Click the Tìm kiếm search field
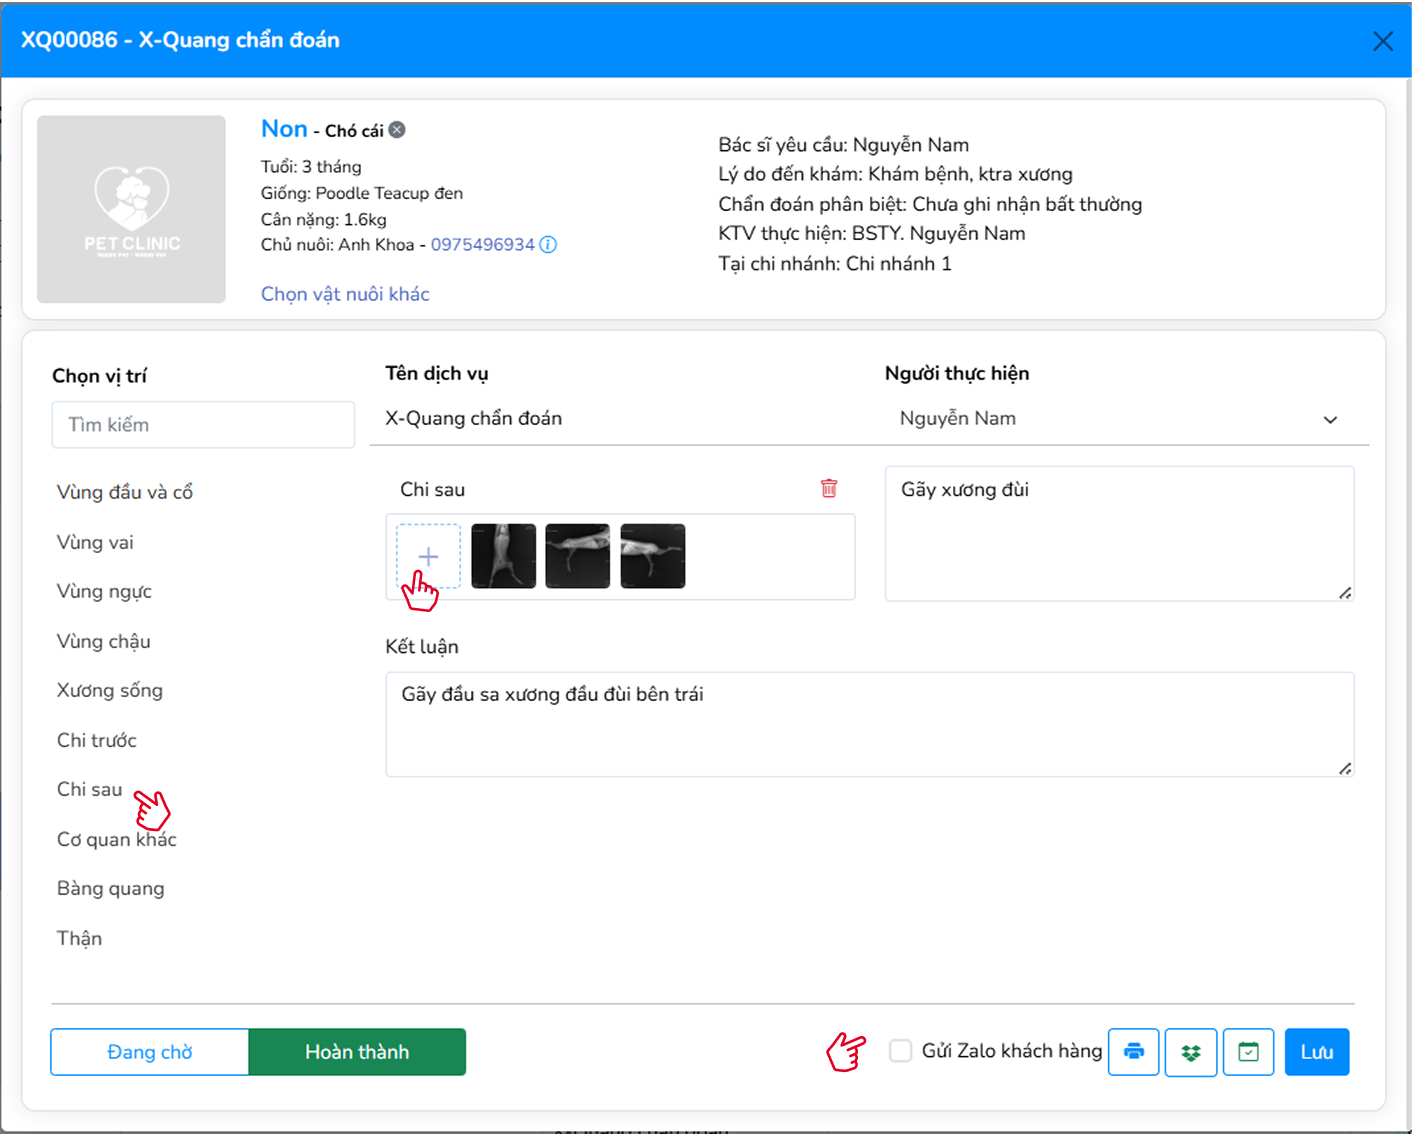The width and height of the screenshot is (1412, 1136). (x=203, y=425)
